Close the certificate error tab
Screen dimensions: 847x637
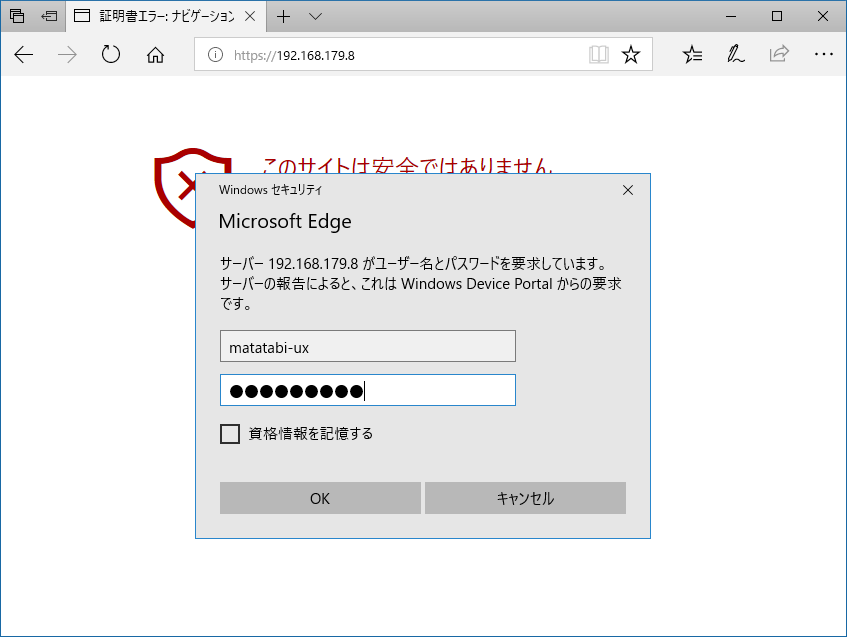(x=250, y=16)
